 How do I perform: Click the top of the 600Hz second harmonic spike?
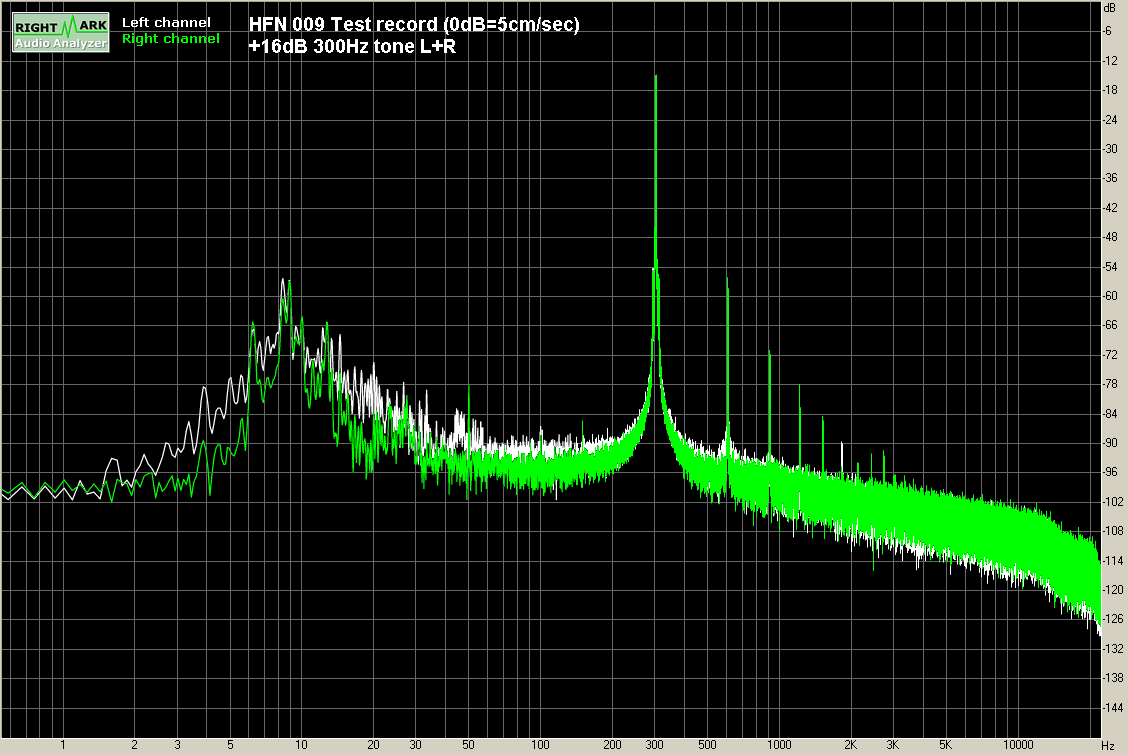point(727,278)
